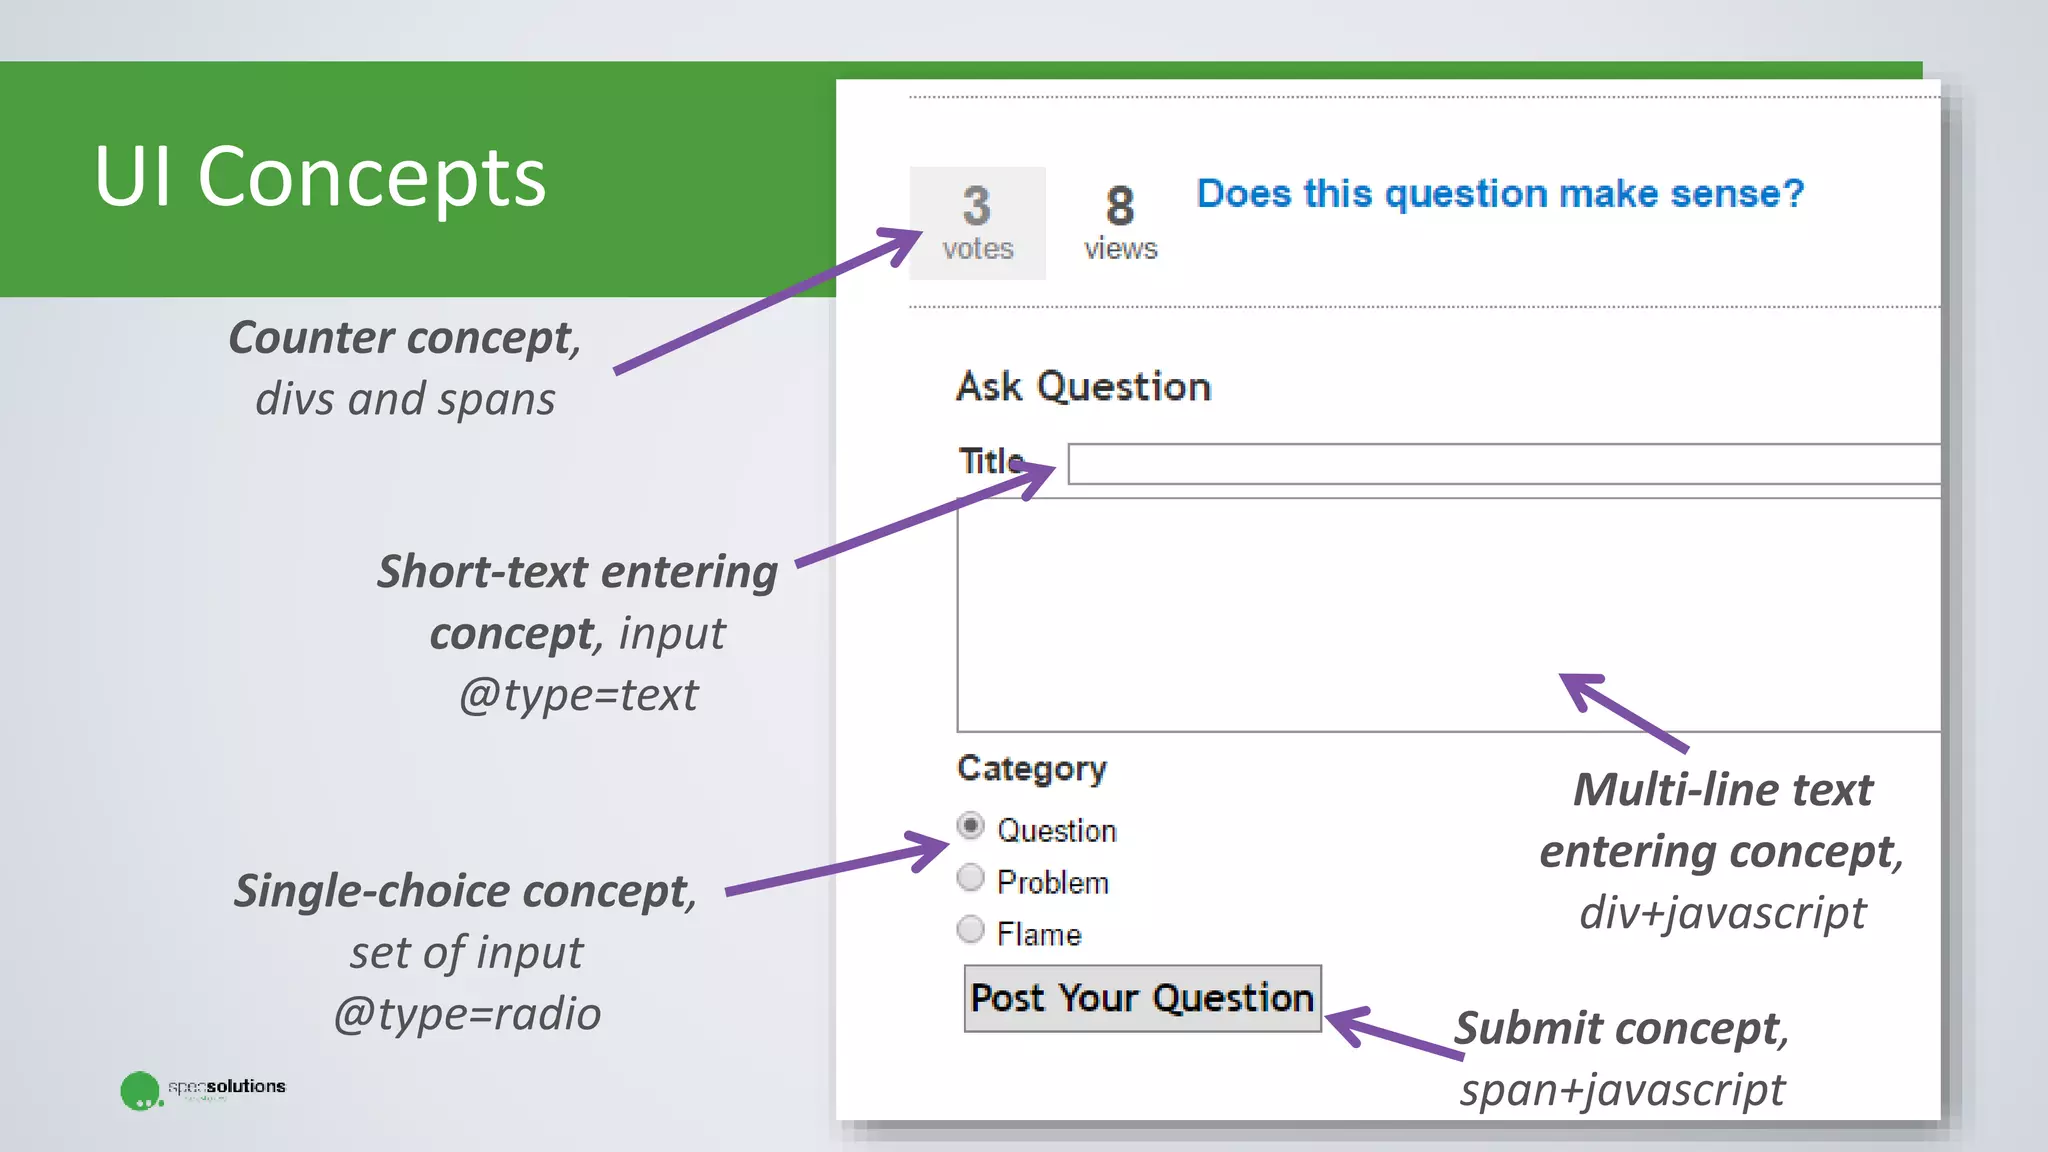
Task: Click the 'Single-choice concept' caption
Action: point(466,952)
